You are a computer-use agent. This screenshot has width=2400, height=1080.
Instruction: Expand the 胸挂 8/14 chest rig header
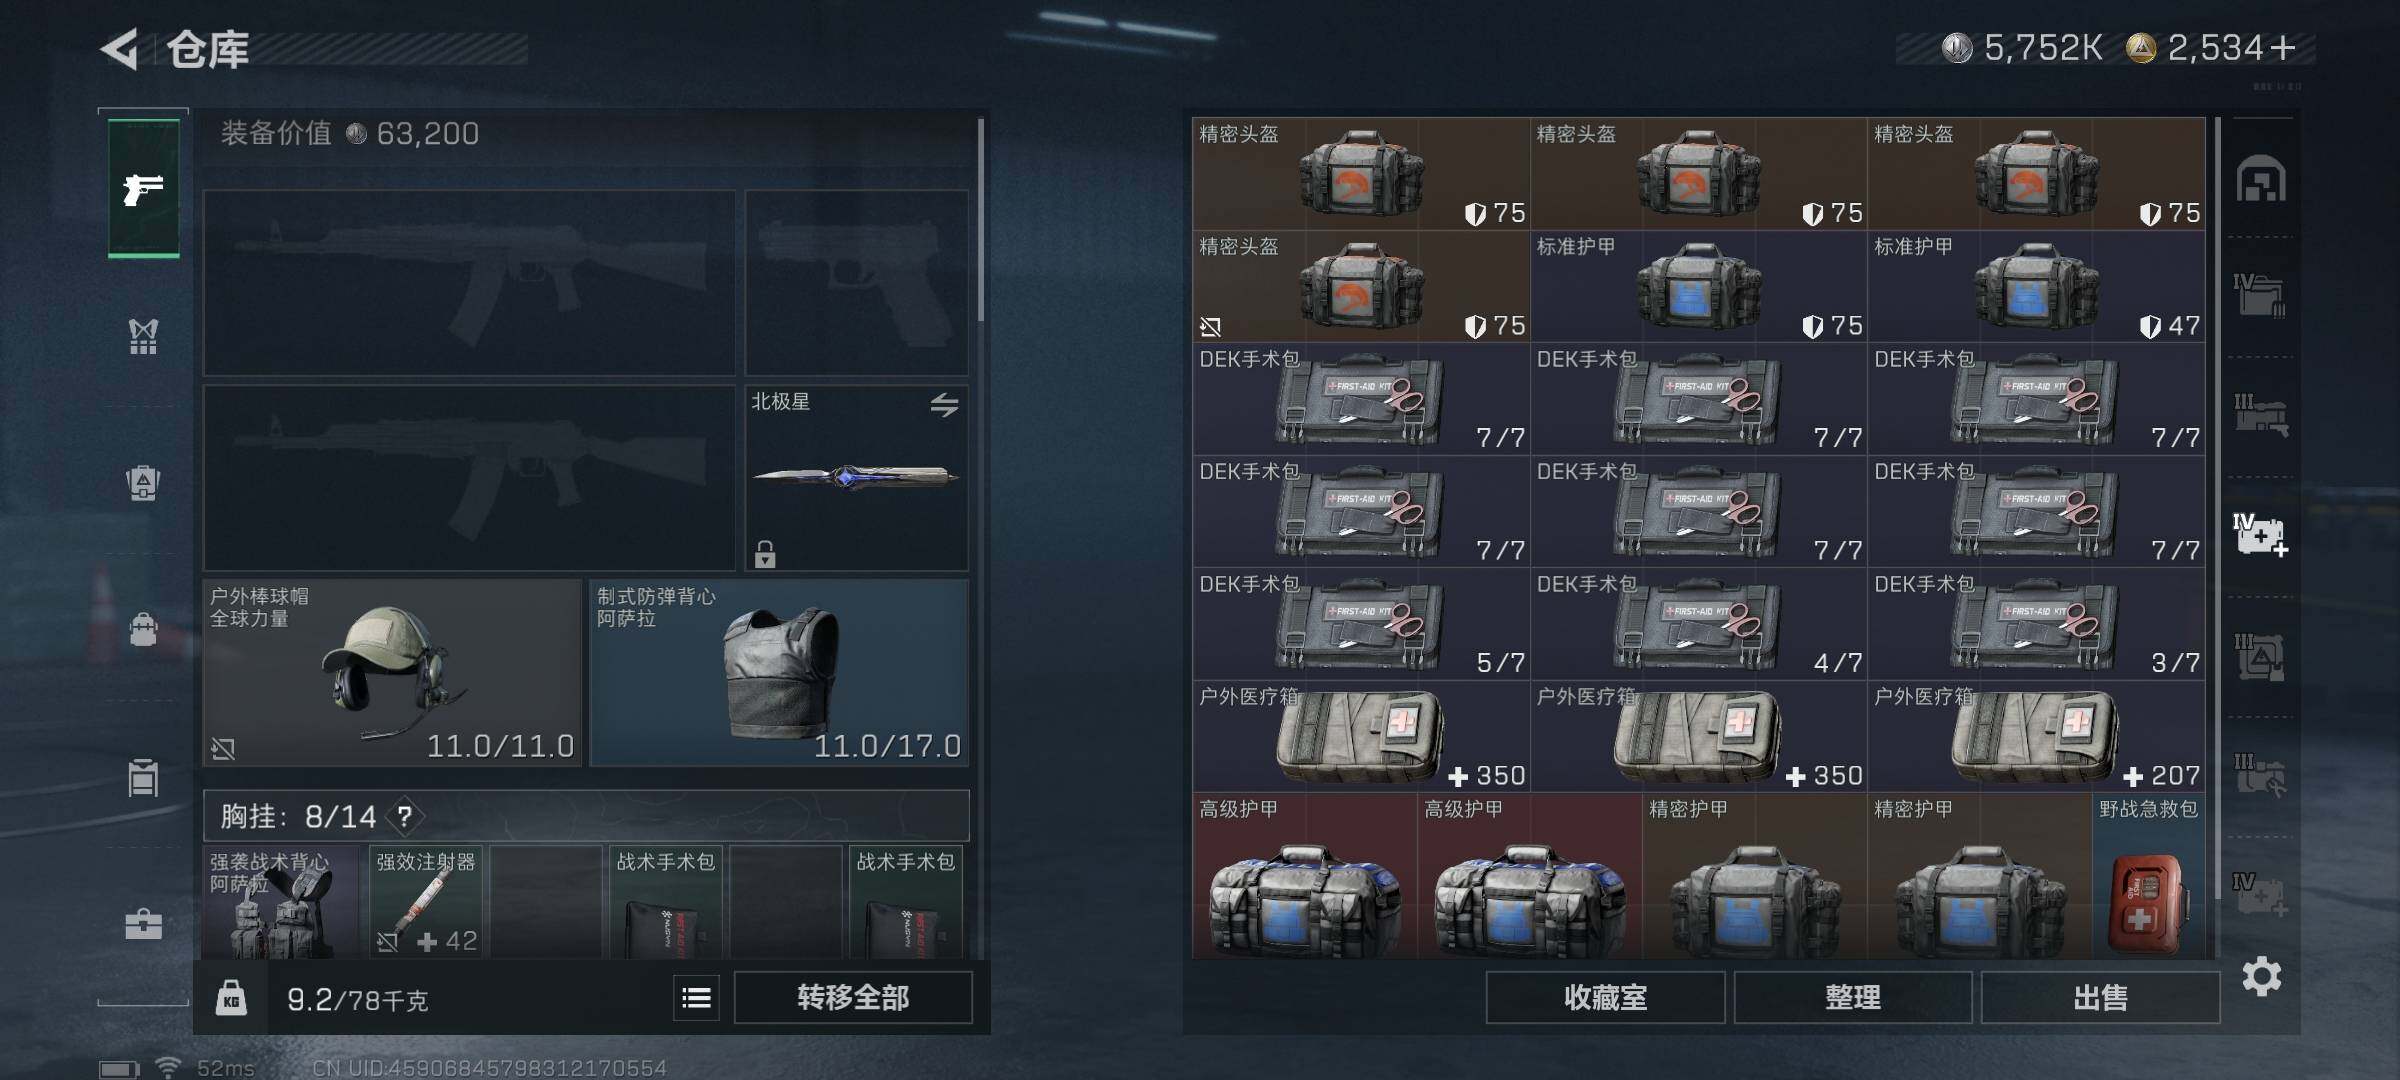(x=586, y=816)
